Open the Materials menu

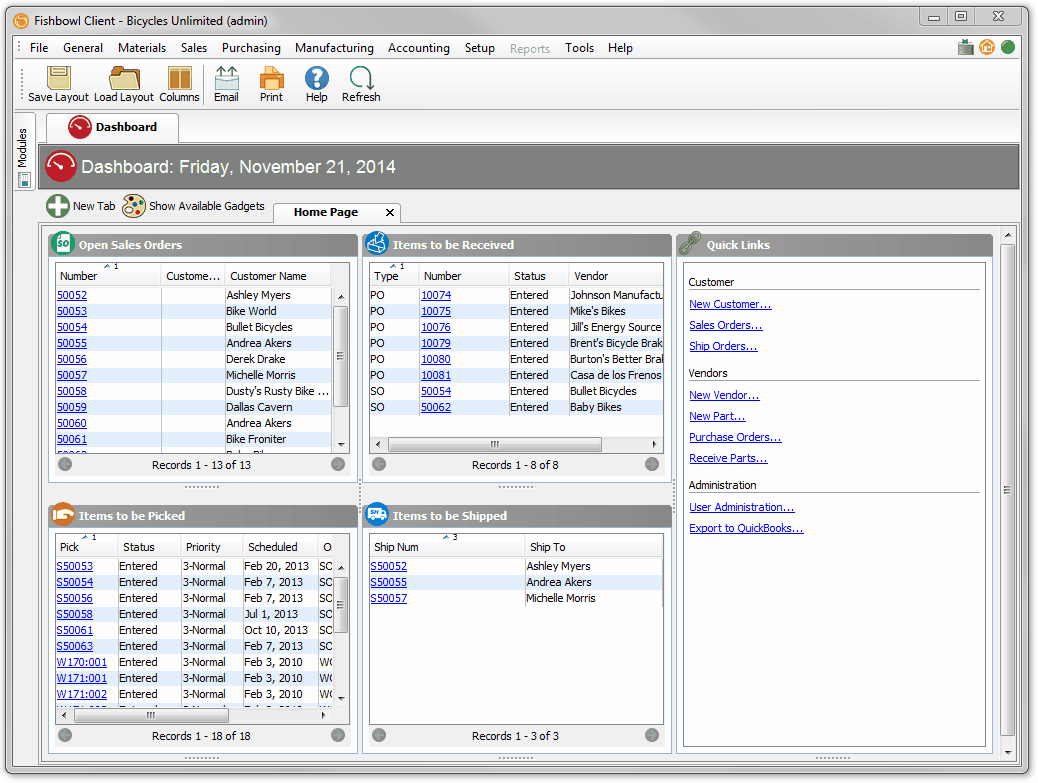coord(142,48)
